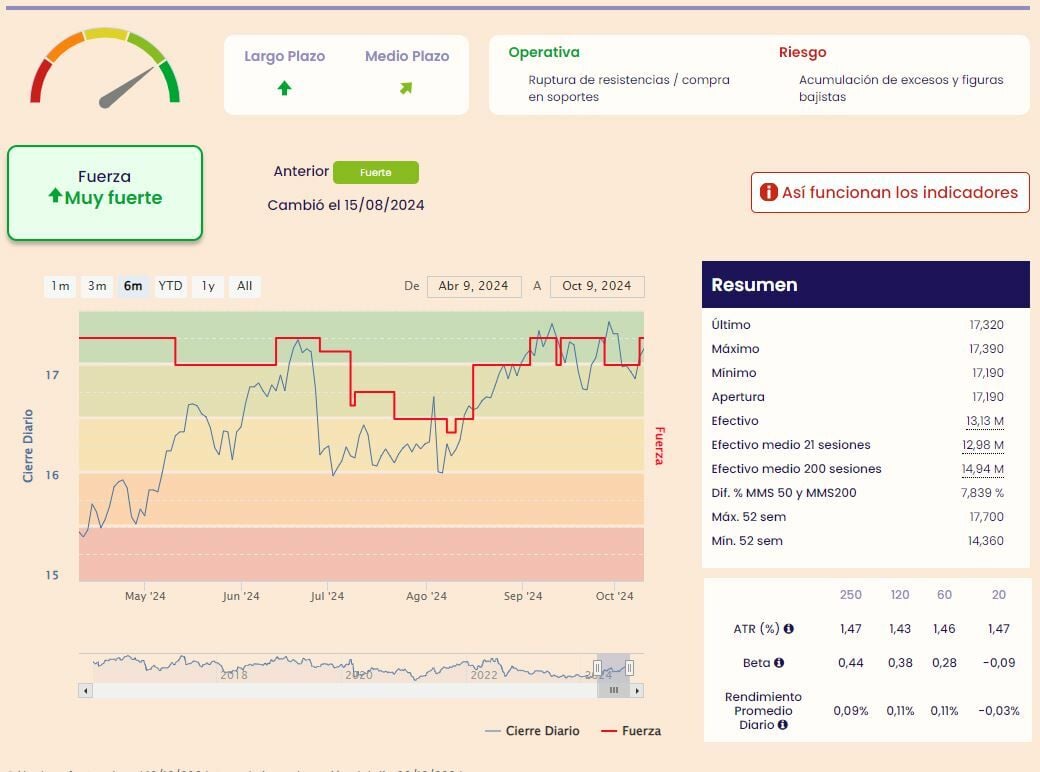The height and width of the screenshot is (772, 1040).
Task: Open 'Así funcionan los indicadores' button
Action: pos(890,192)
